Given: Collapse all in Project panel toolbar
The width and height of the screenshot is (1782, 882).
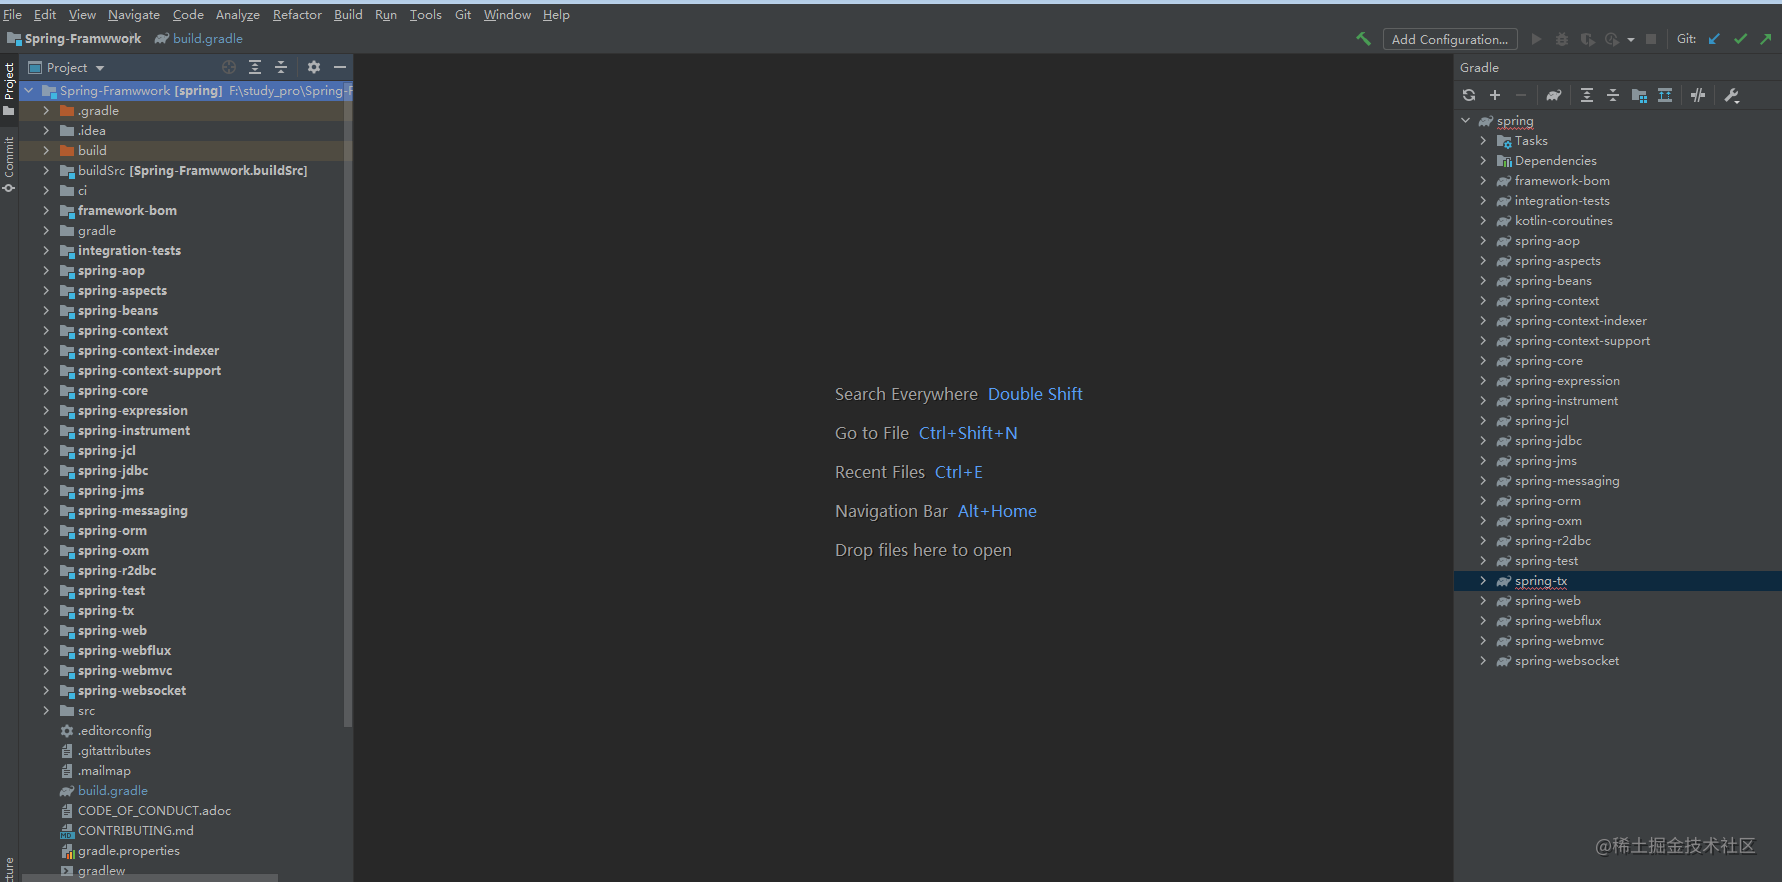Looking at the screenshot, I should pyautogui.click(x=281, y=67).
